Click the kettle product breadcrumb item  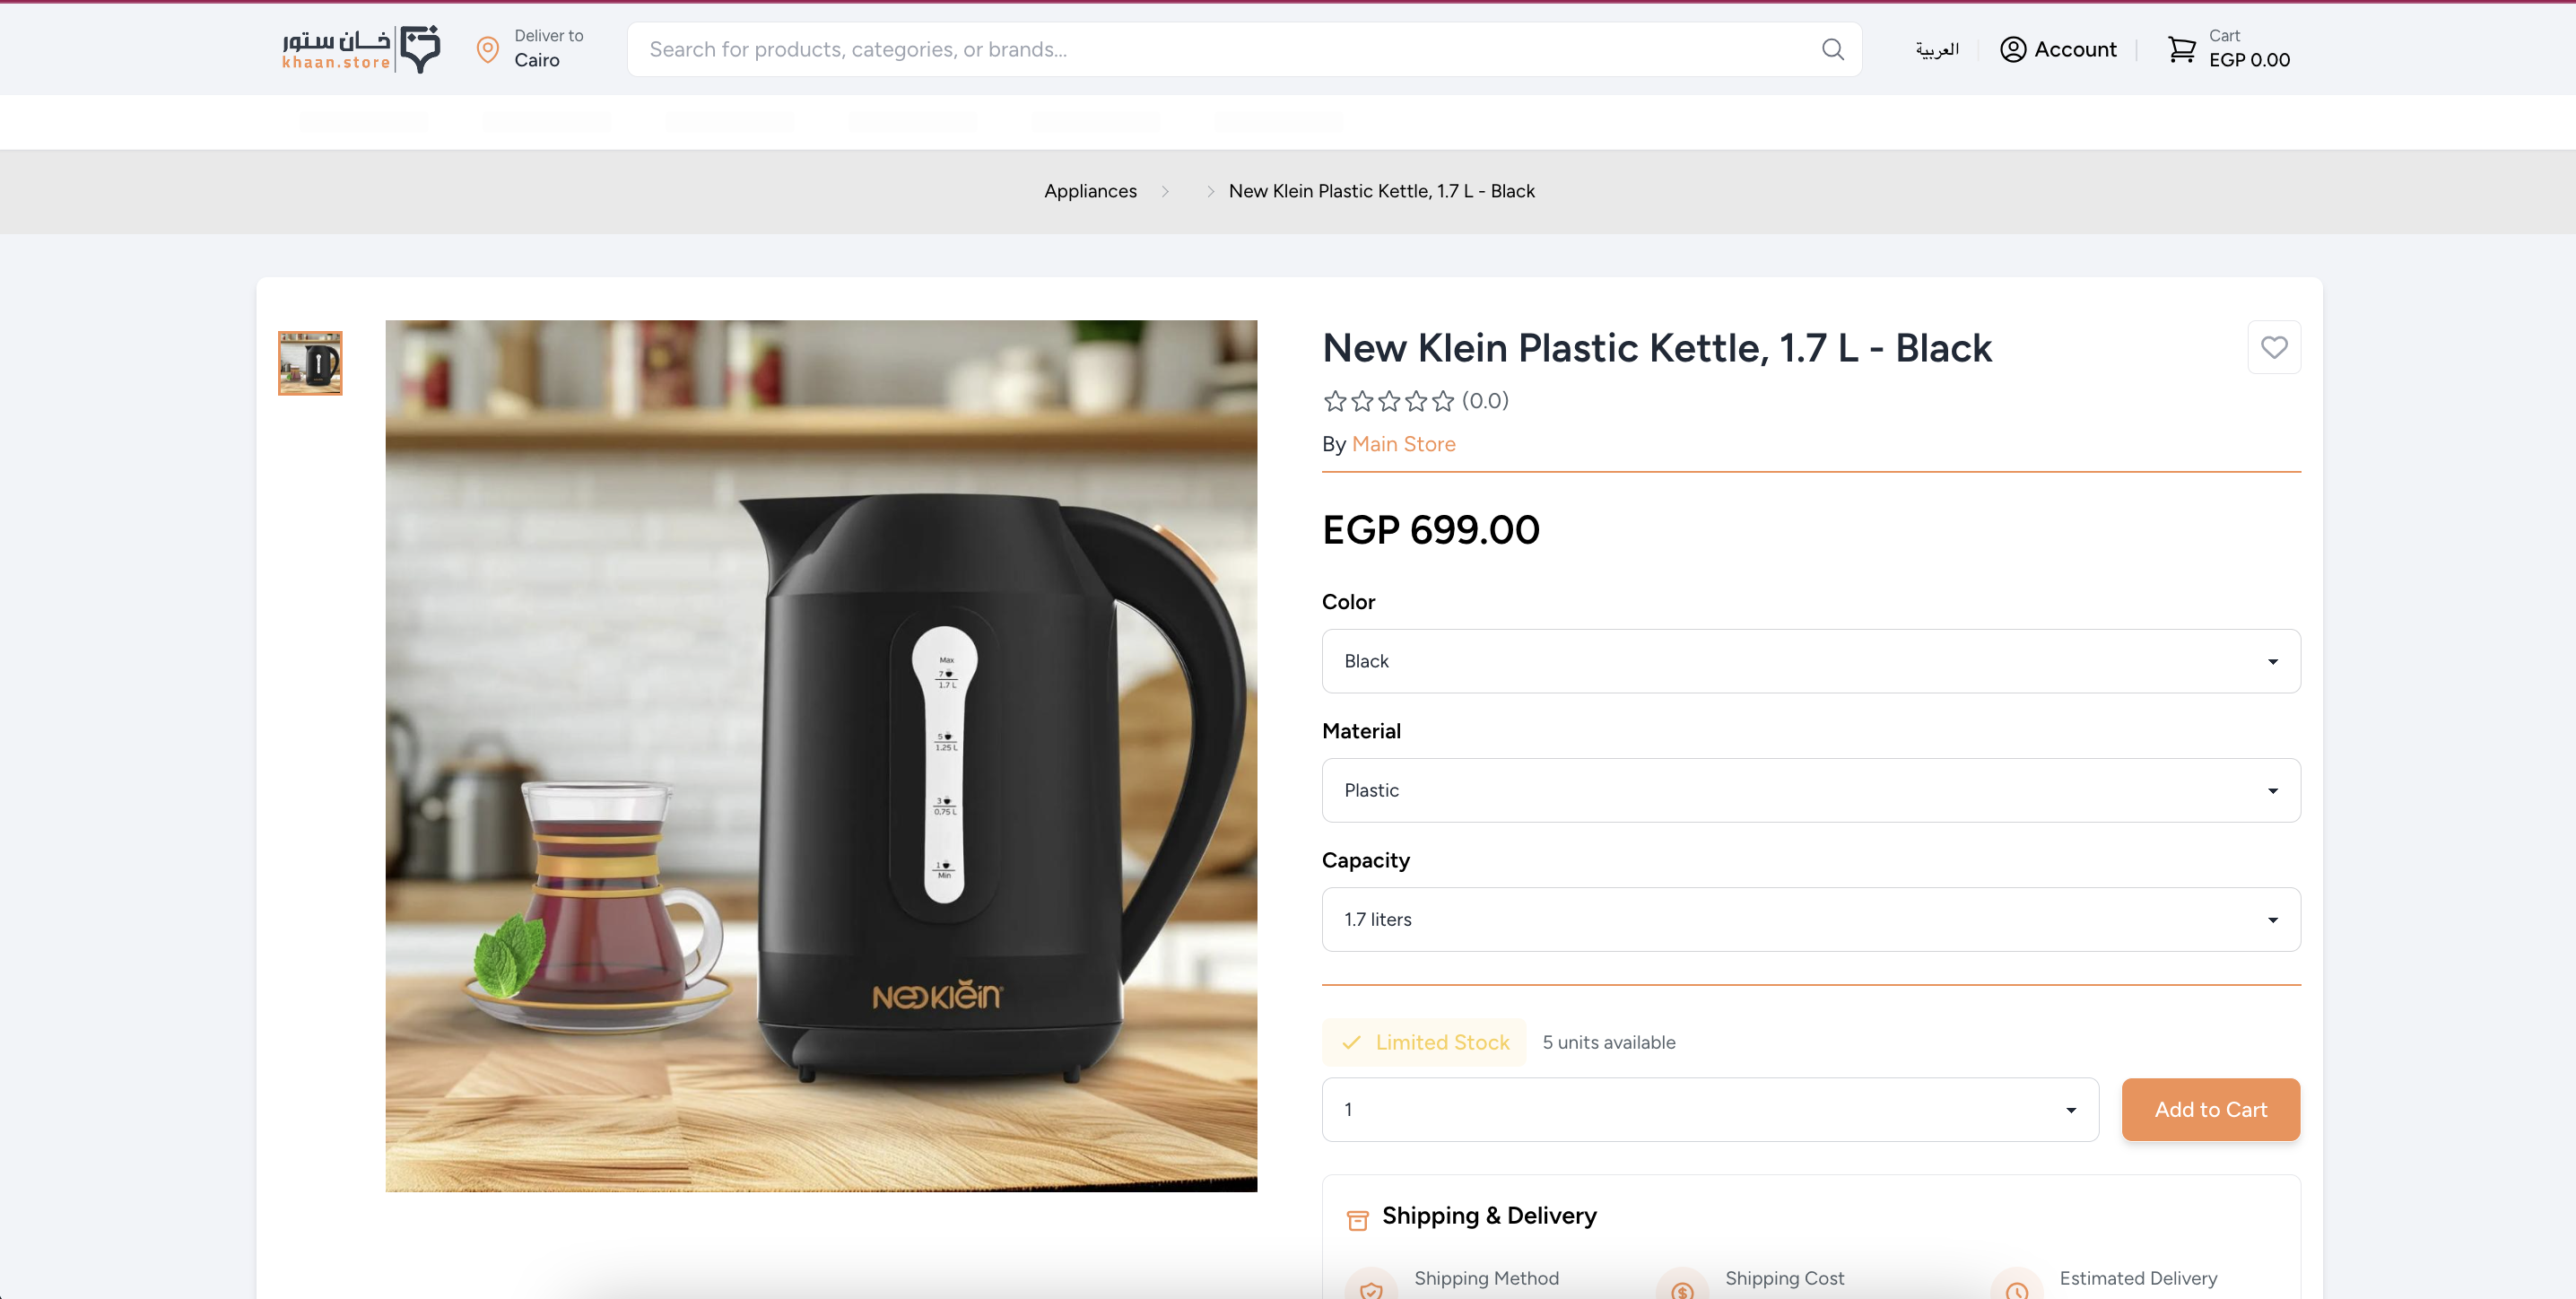(1381, 191)
